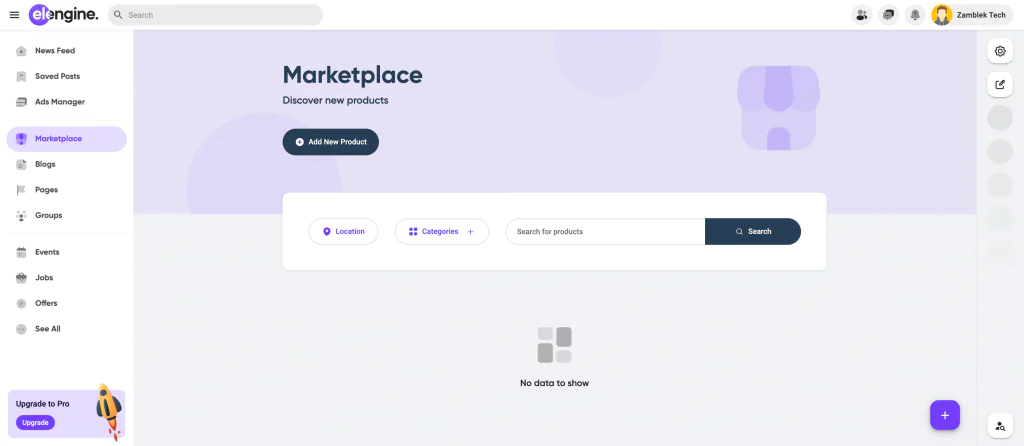Go to Ads Manager
This screenshot has width=1024, height=446.
tap(59, 102)
